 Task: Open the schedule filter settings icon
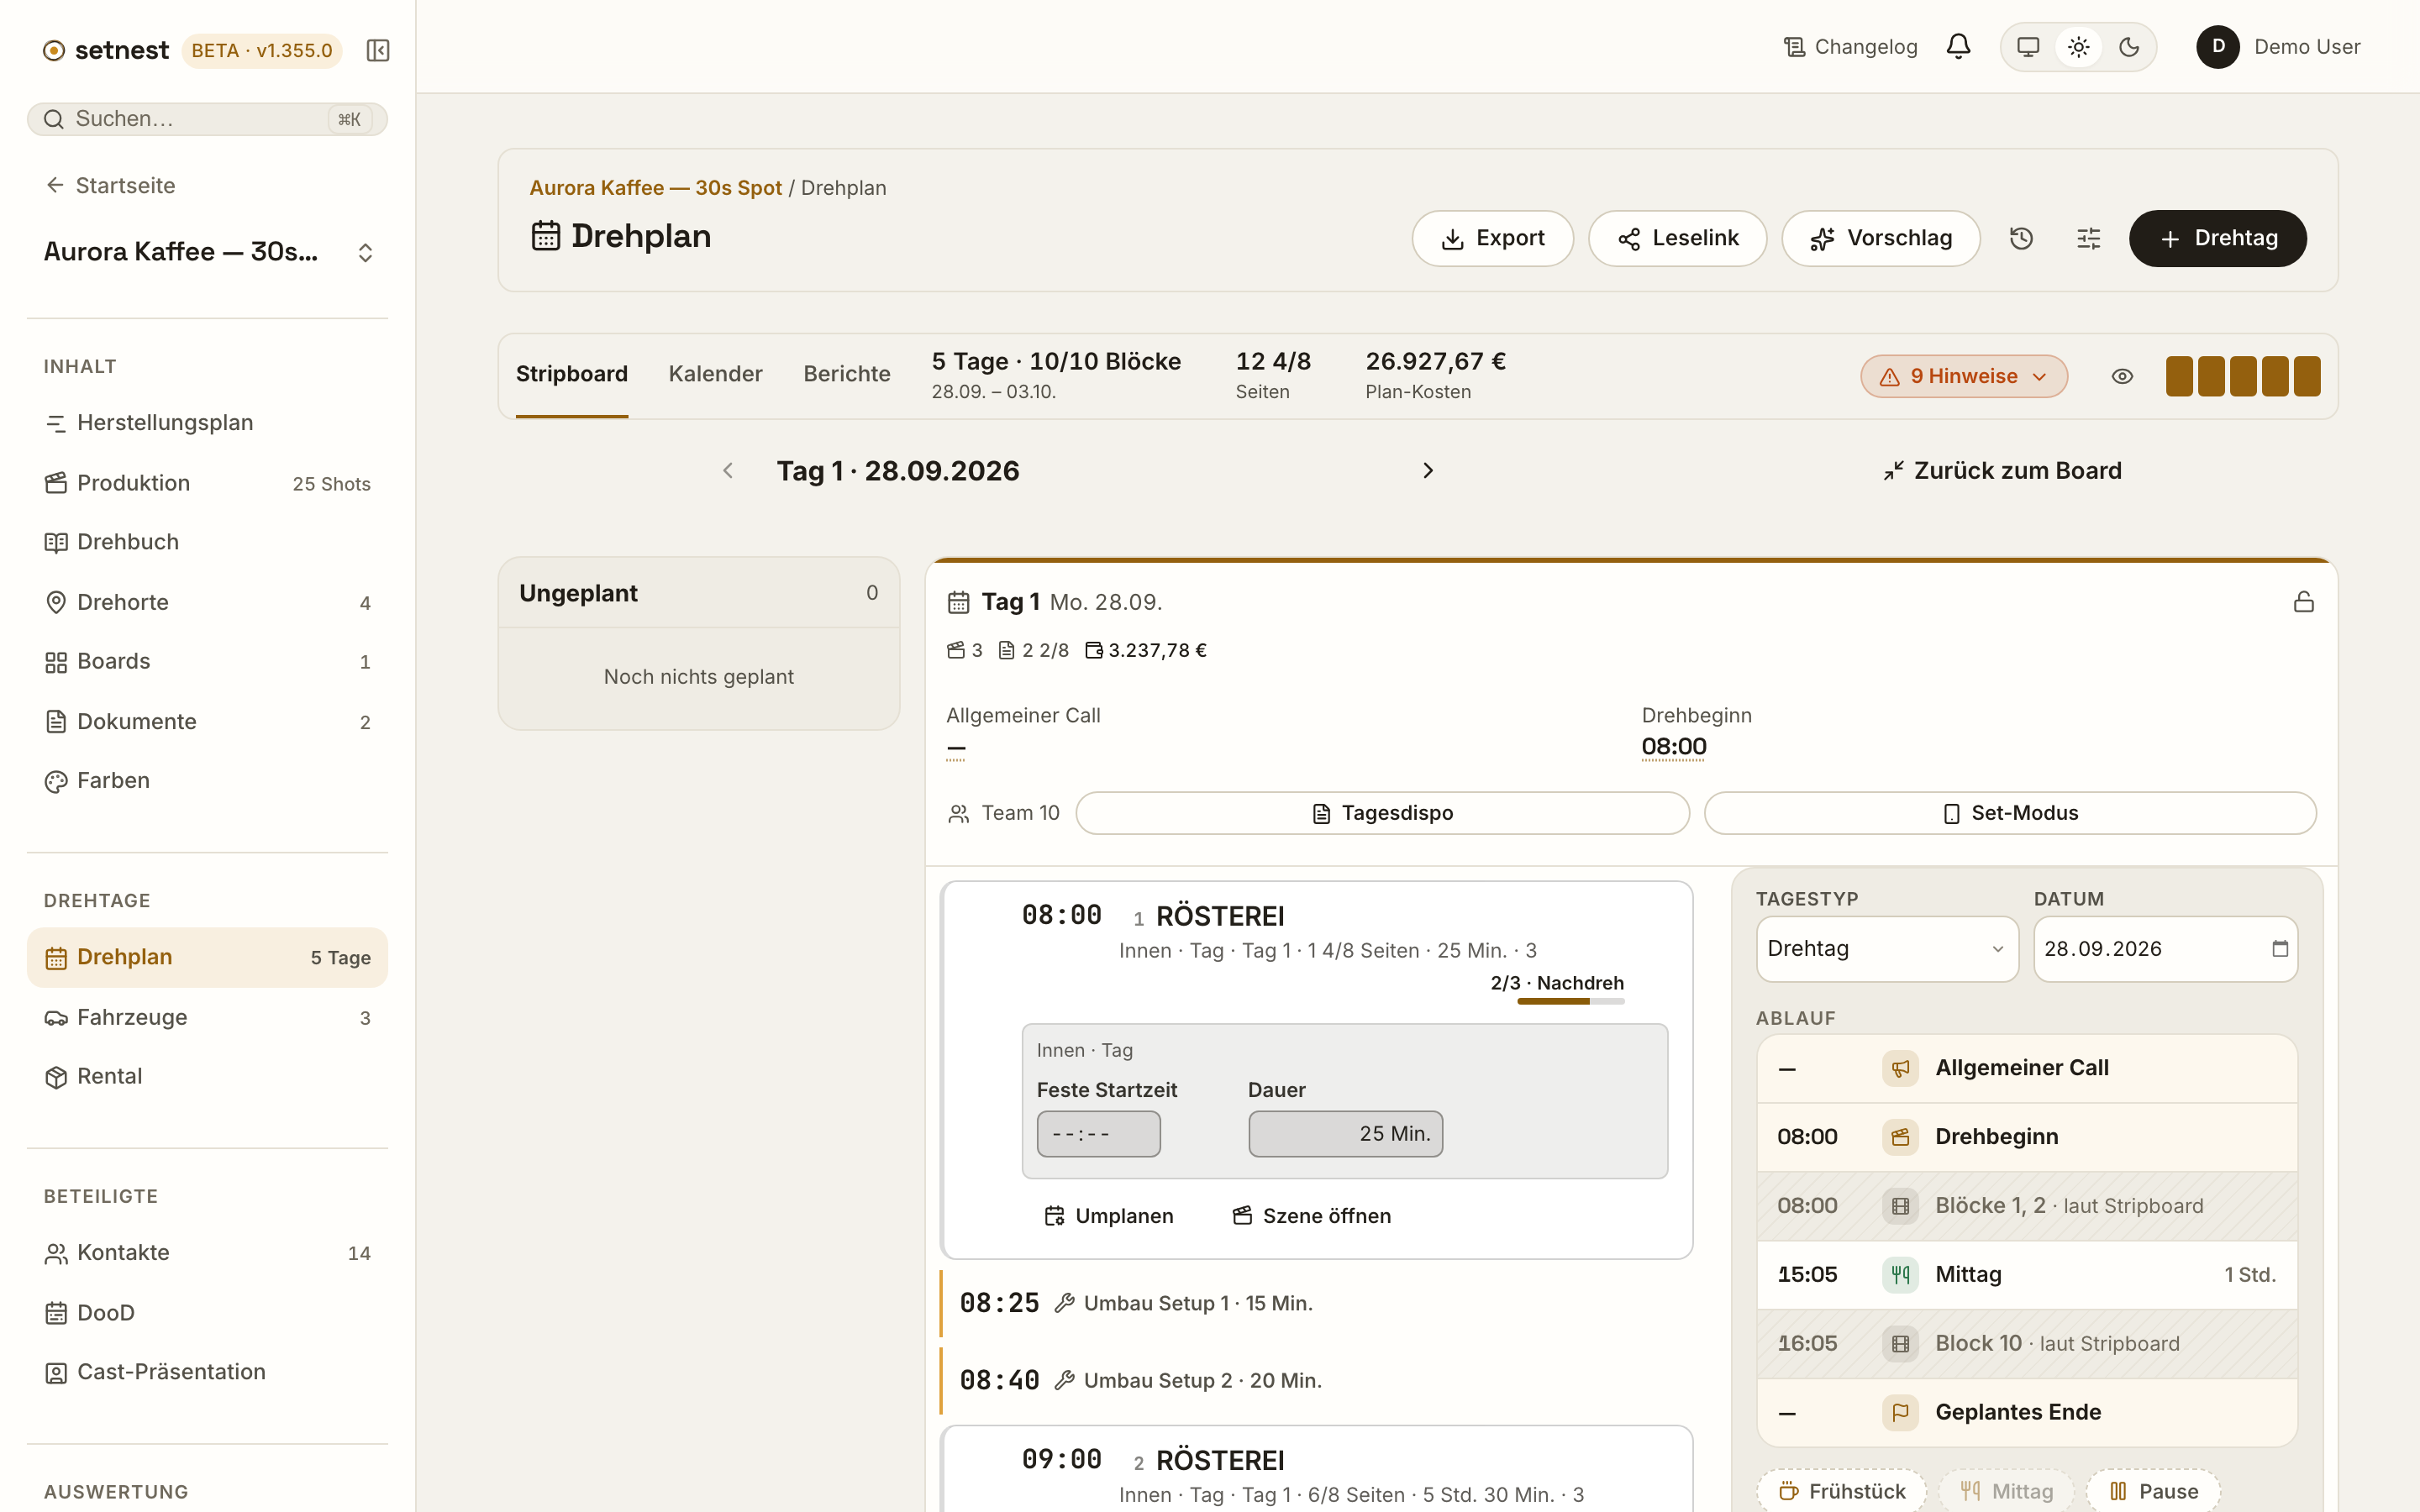point(2089,238)
